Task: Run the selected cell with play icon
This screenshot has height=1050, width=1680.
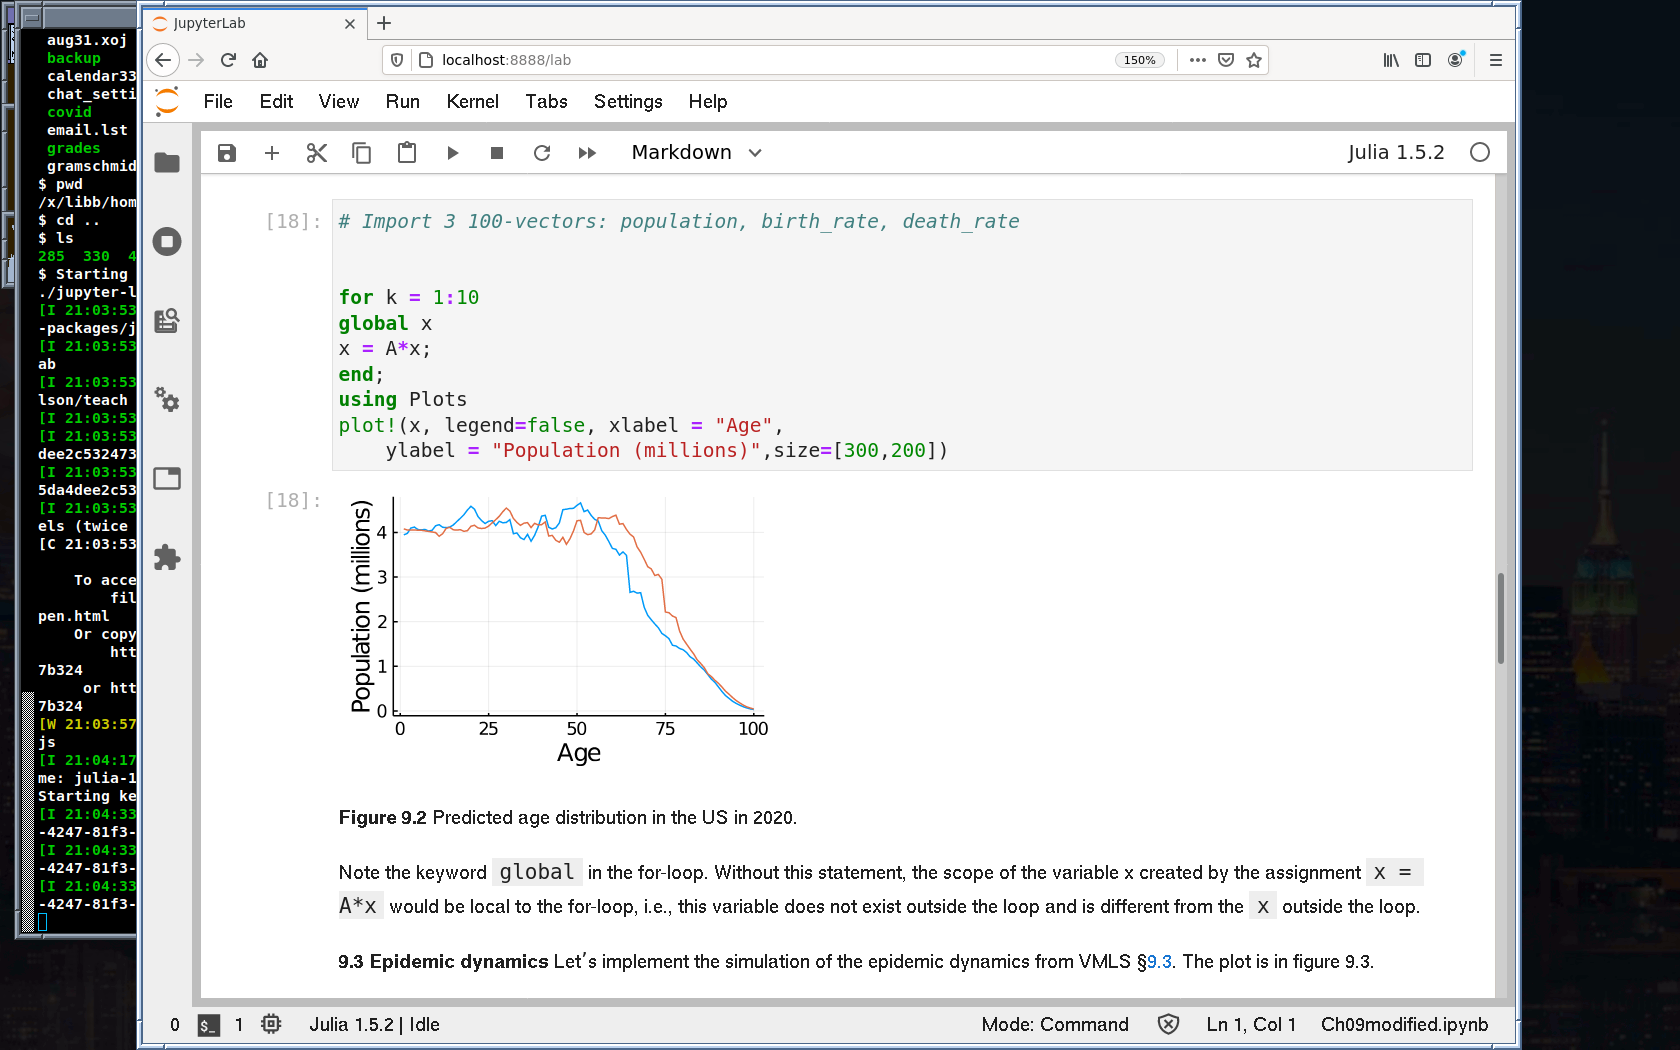Action: click(x=452, y=153)
